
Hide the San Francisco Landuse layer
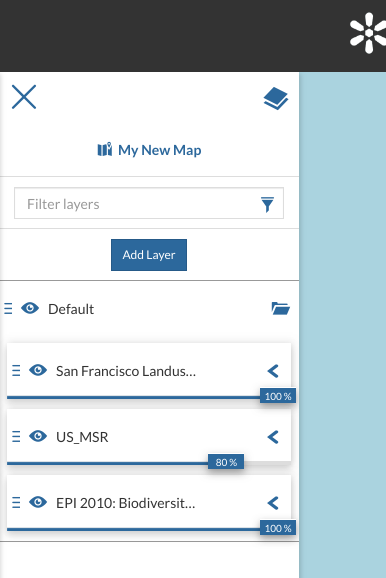click(38, 370)
